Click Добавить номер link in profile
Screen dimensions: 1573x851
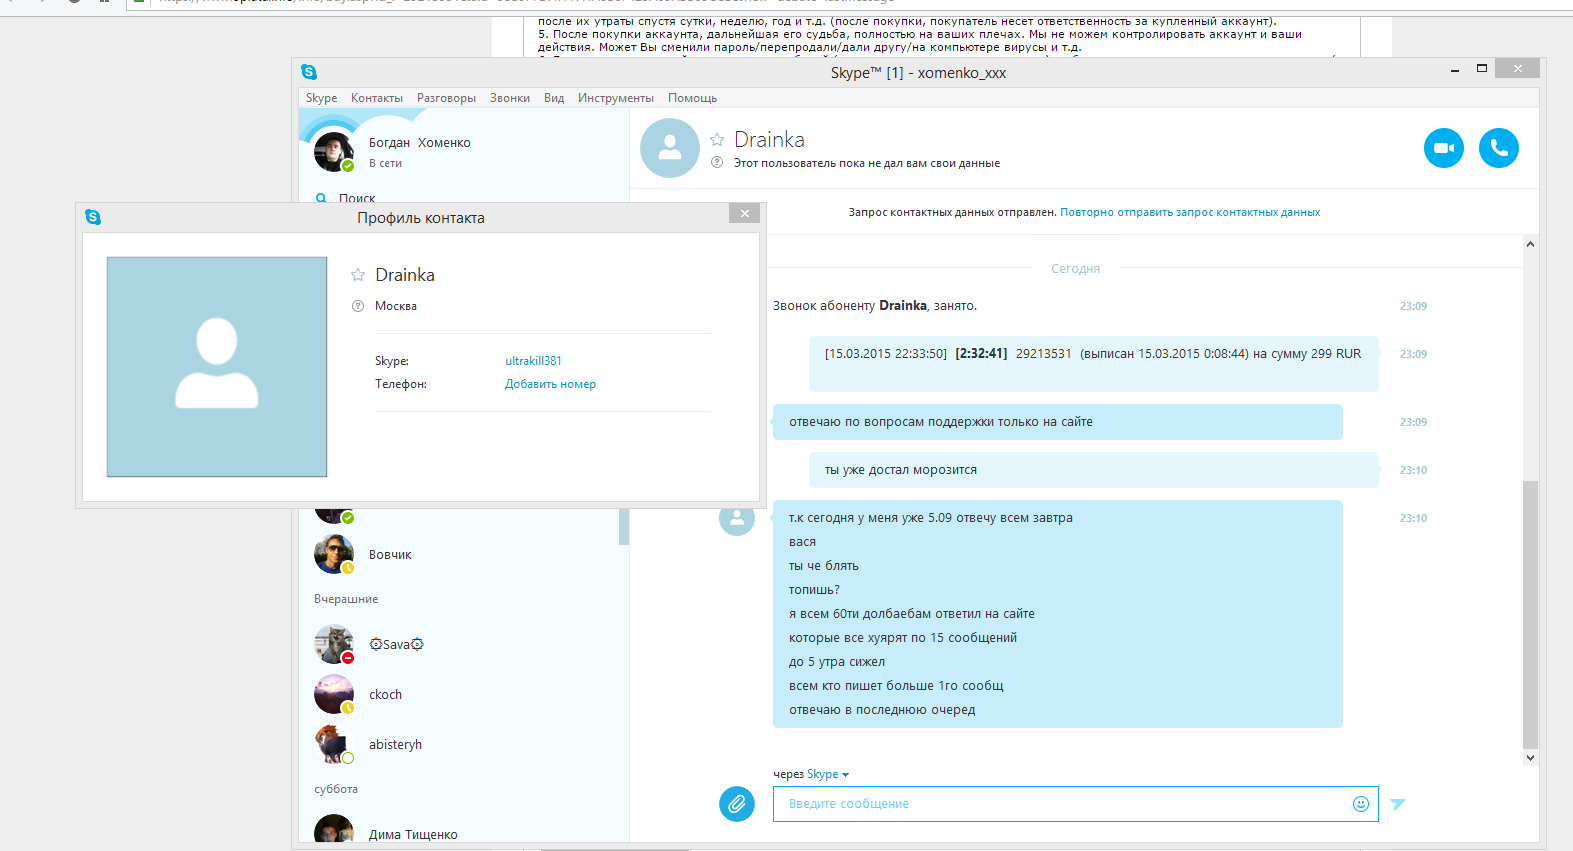(x=550, y=384)
